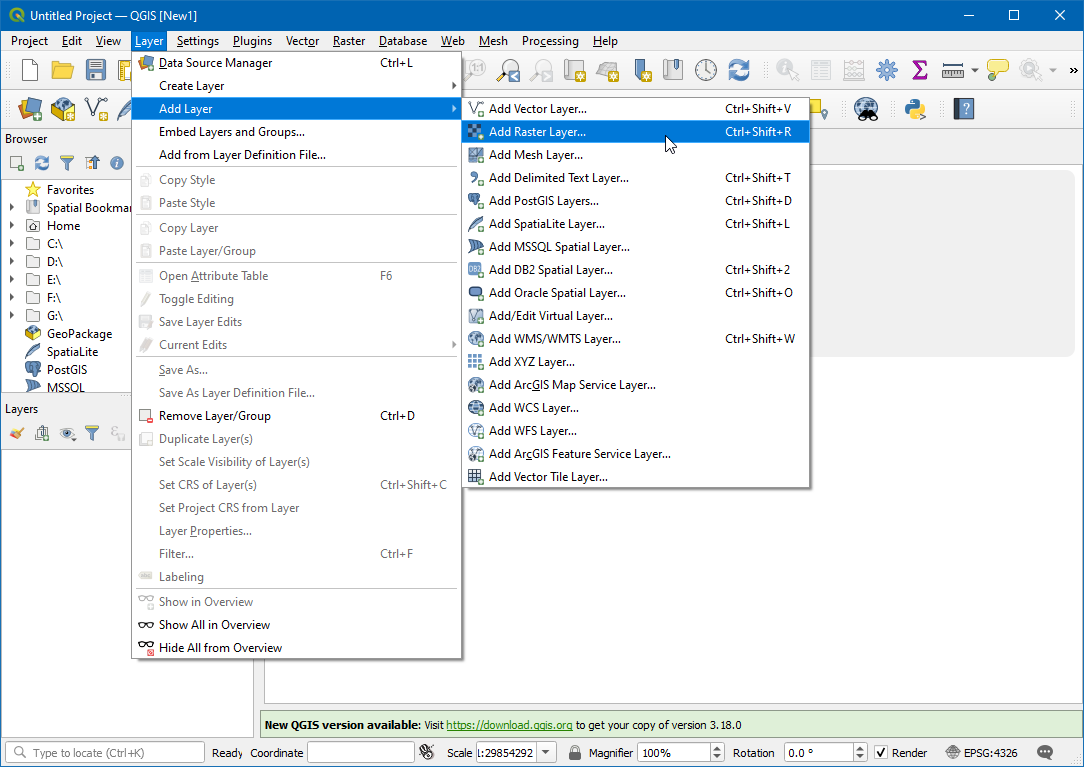This screenshot has height=767, width=1084.
Task: Open the Layer Styling panel brush icon
Action: pos(16,433)
